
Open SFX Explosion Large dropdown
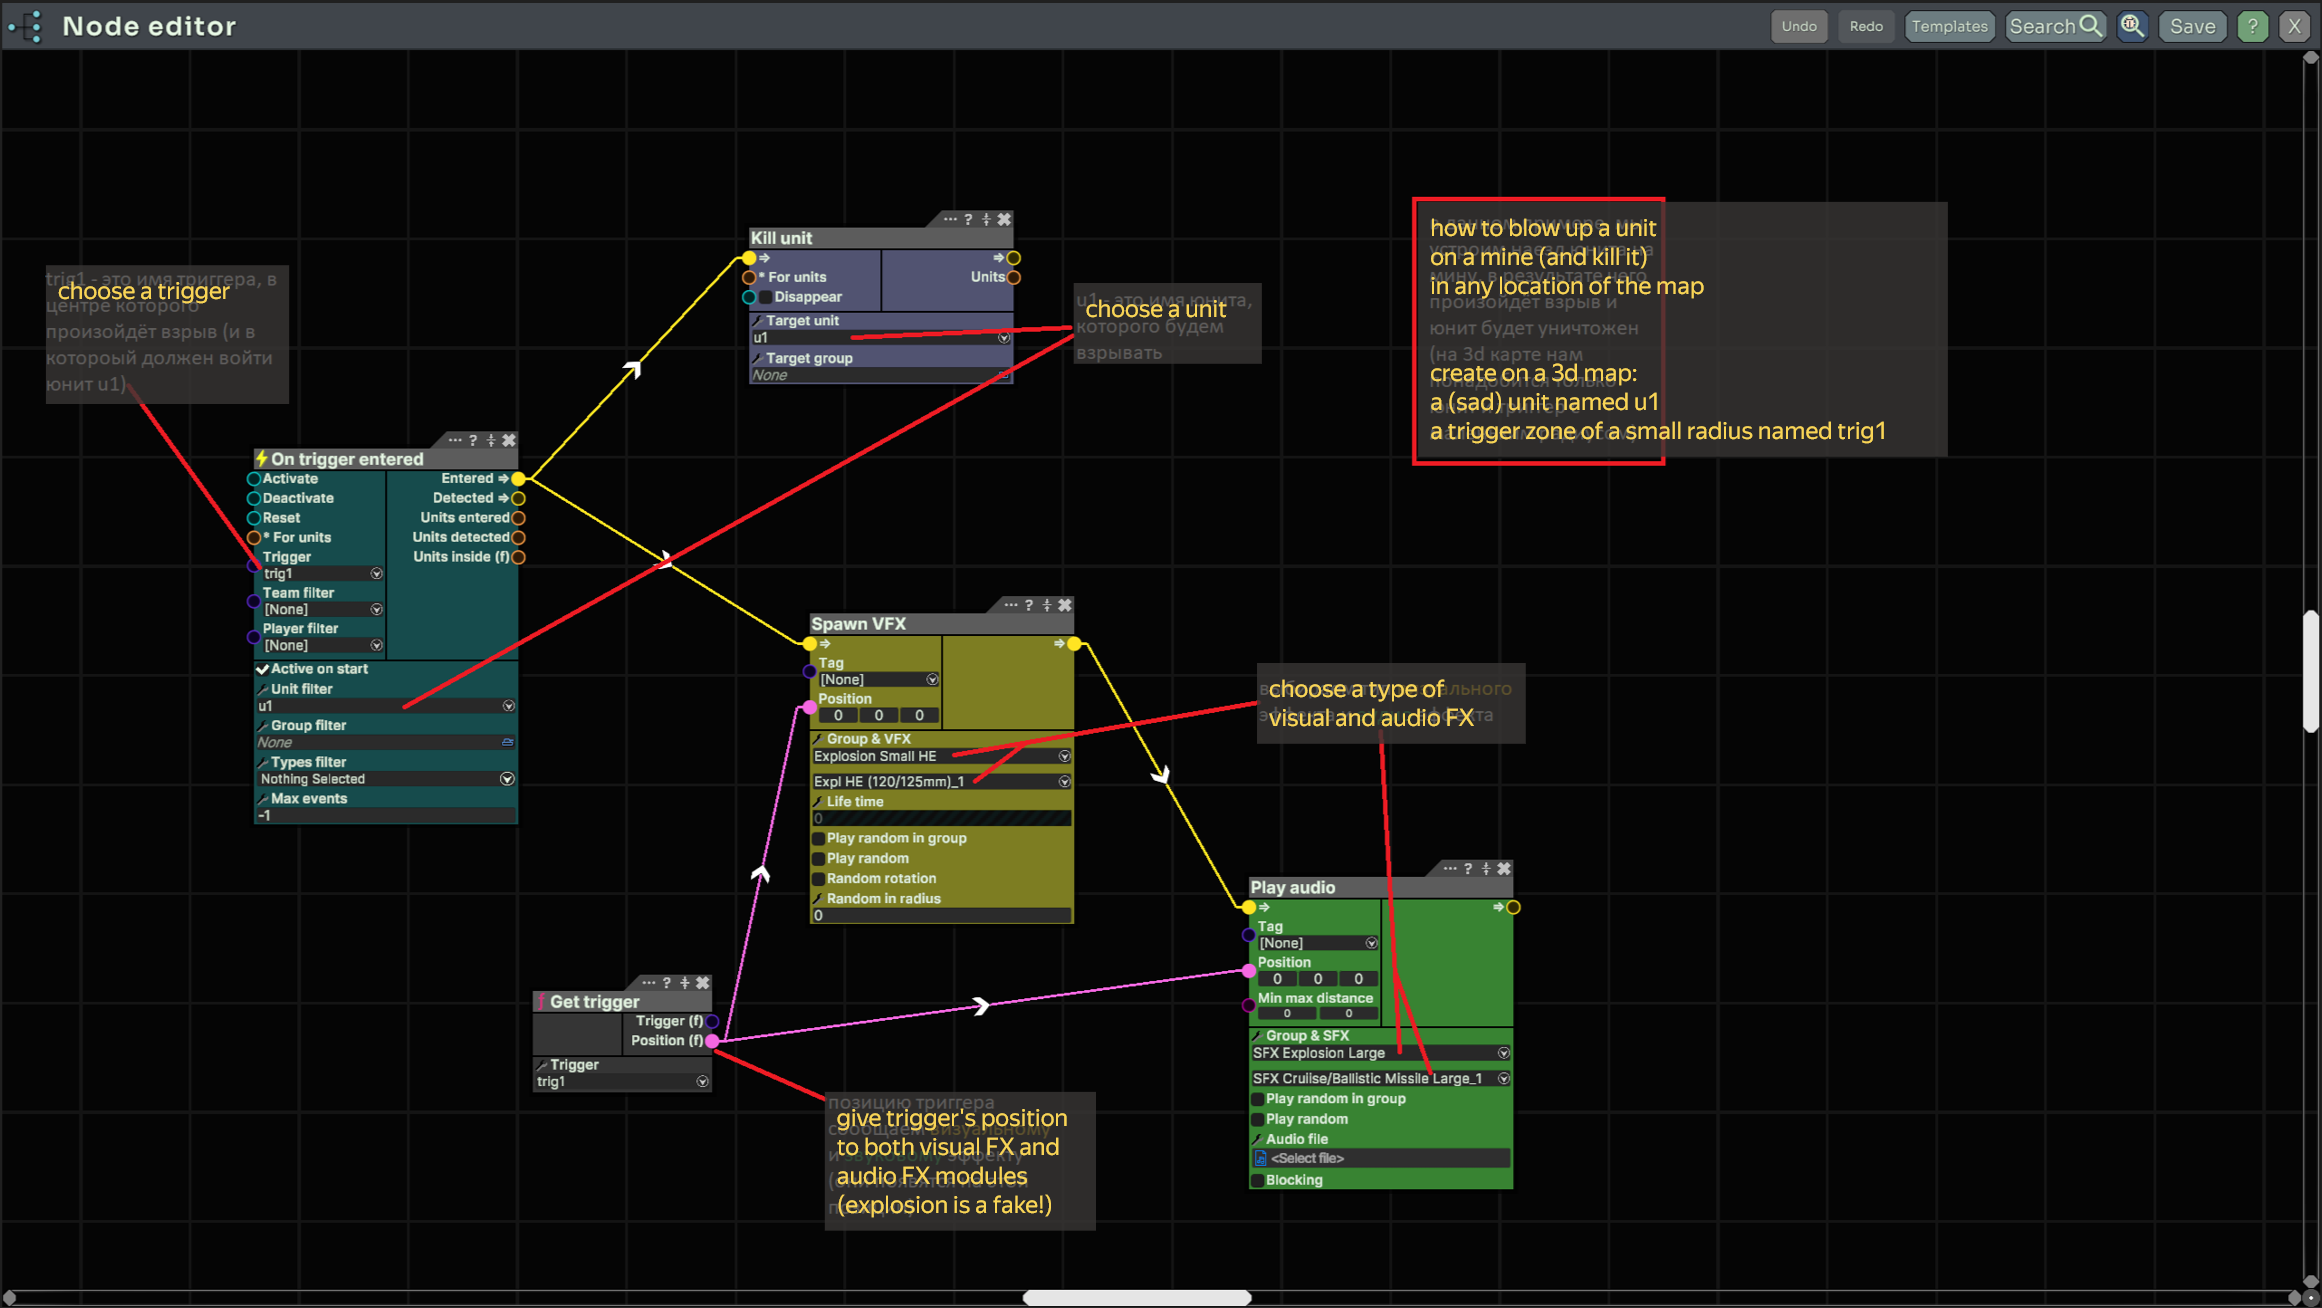pyautogui.click(x=1503, y=1053)
